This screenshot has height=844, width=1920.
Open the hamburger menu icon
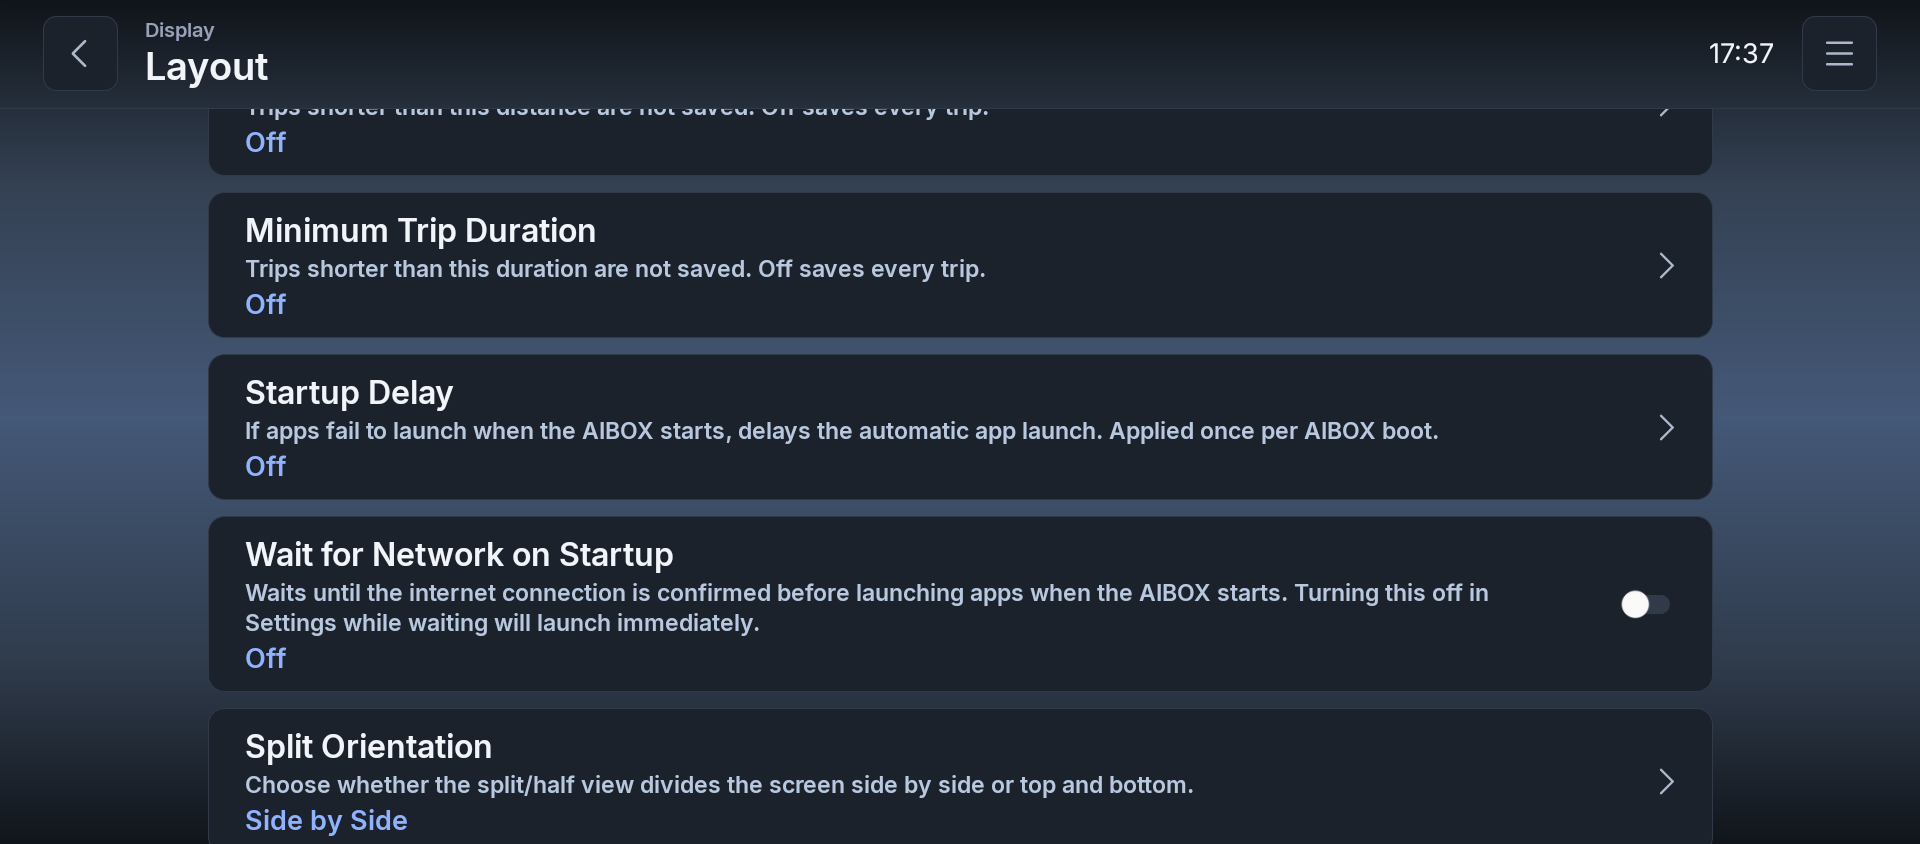click(x=1839, y=53)
